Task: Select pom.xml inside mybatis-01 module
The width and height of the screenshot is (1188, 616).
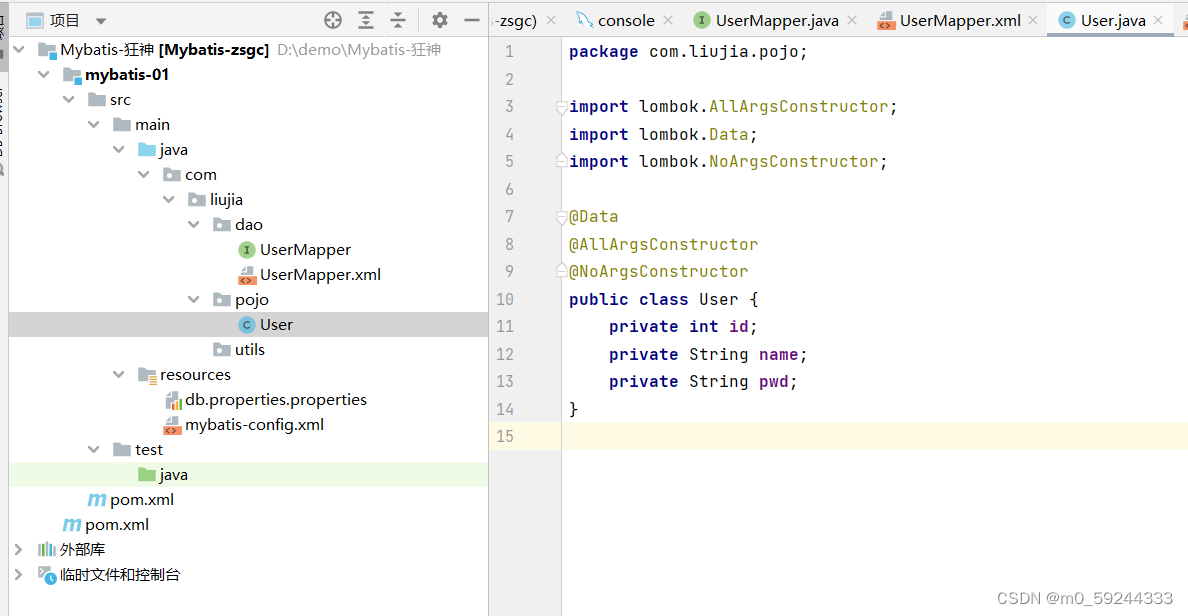Action: pos(142,500)
